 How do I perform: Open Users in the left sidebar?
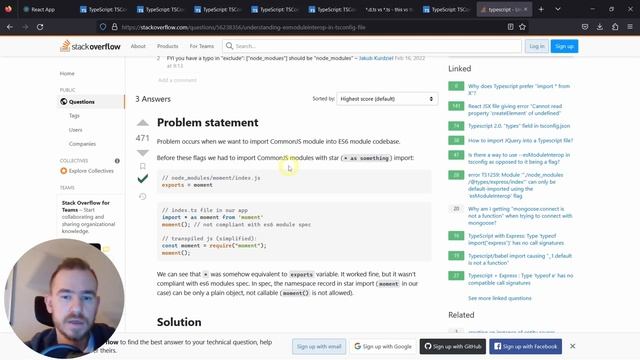[x=75, y=130]
